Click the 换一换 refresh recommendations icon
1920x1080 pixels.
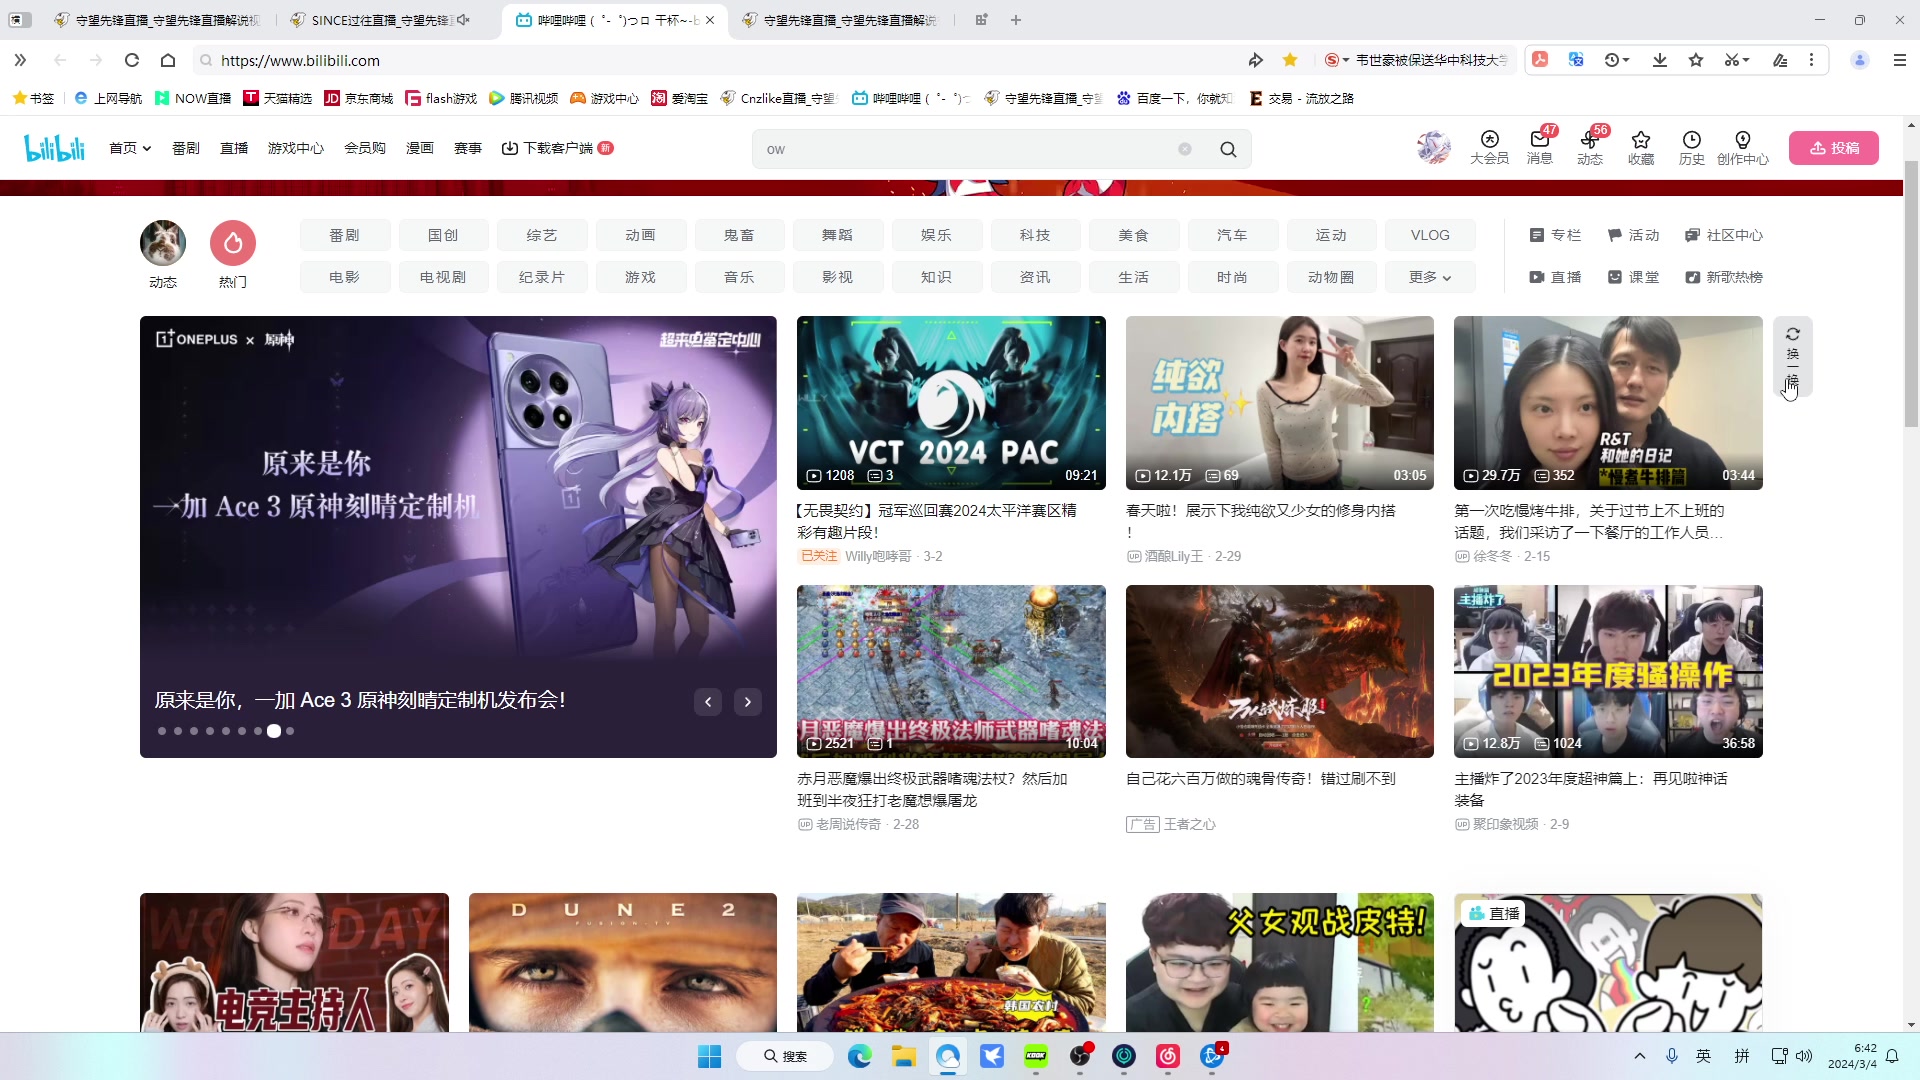pos(1793,334)
